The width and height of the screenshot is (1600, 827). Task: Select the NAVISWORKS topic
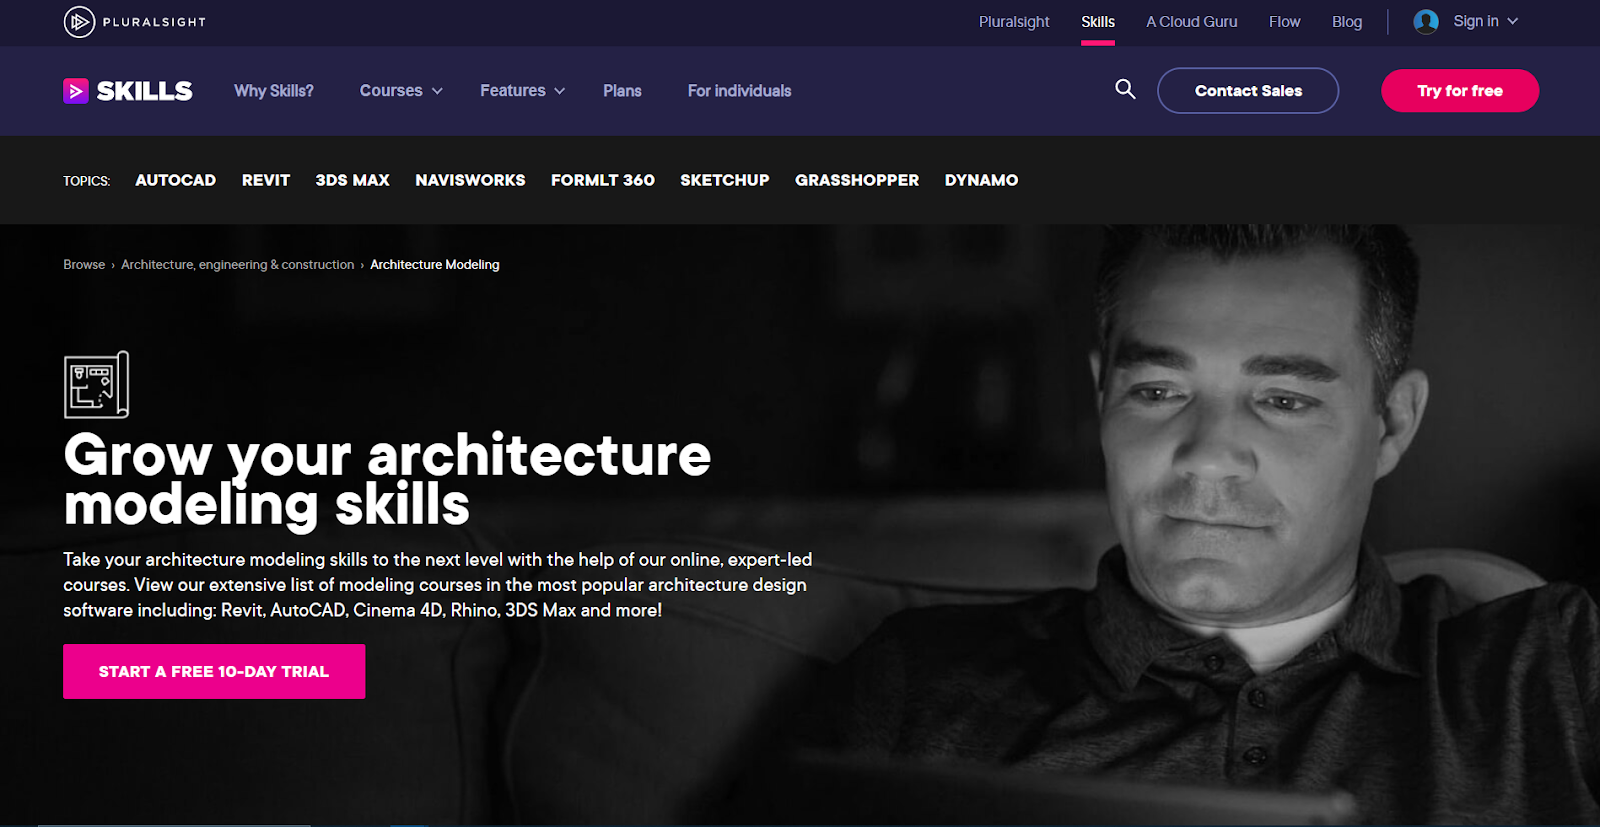(x=470, y=180)
